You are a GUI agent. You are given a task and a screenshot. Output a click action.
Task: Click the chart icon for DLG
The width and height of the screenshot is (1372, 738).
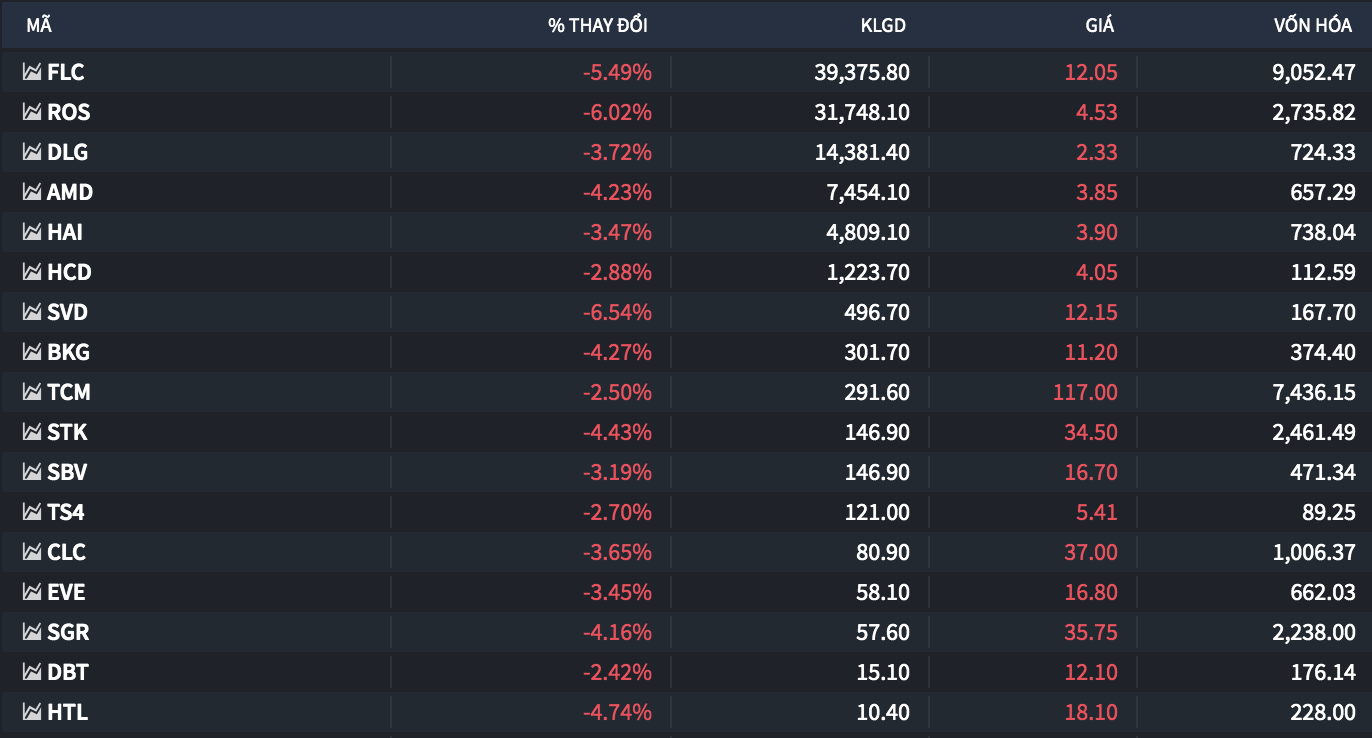[32, 152]
